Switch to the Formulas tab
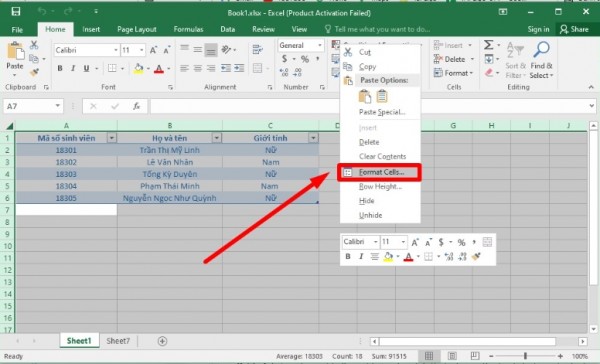The height and width of the screenshot is (364, 600). (x=188, y=29)
